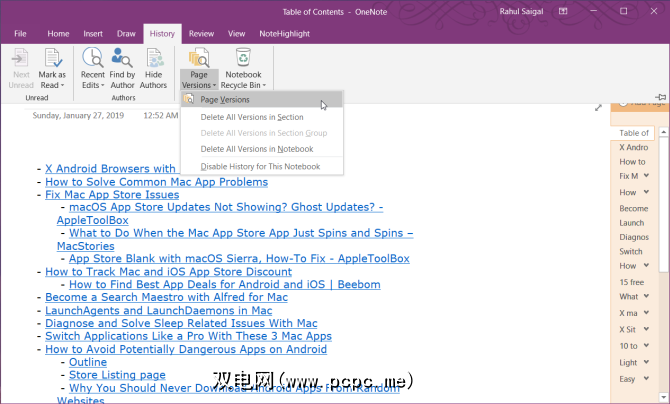Open the Review ribbon tab
Viewport: 670px width, 404px height.
201,33
